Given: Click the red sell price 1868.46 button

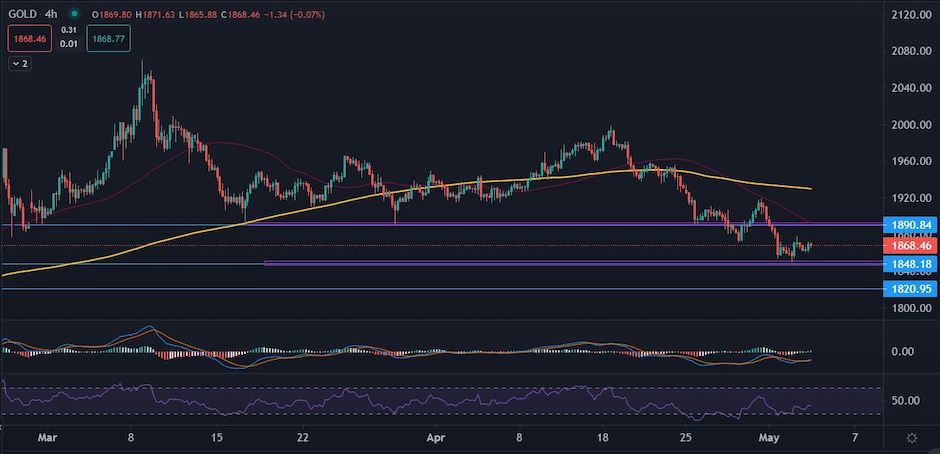Looking at the screenshot, I should 24,38.
